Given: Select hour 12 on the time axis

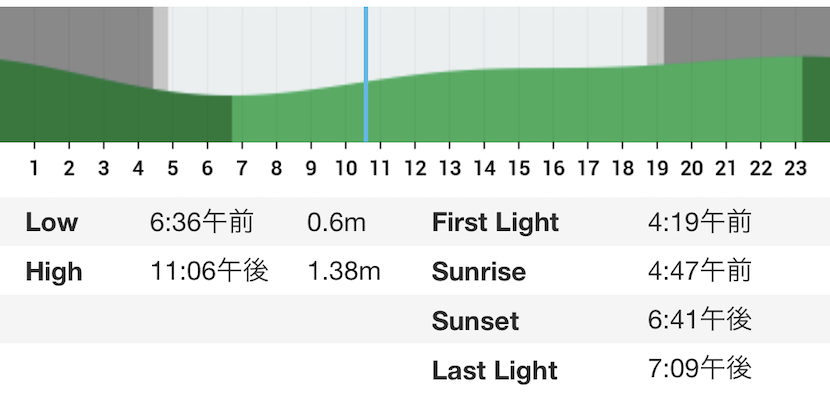Looking at the screenshot, I should click(x=414, y=168).
